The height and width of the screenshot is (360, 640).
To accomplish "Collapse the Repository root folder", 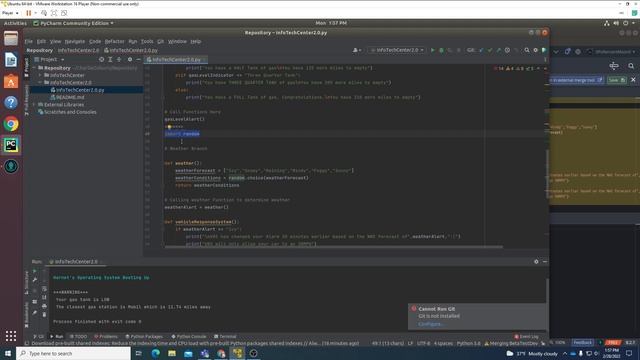I will 35,68.
